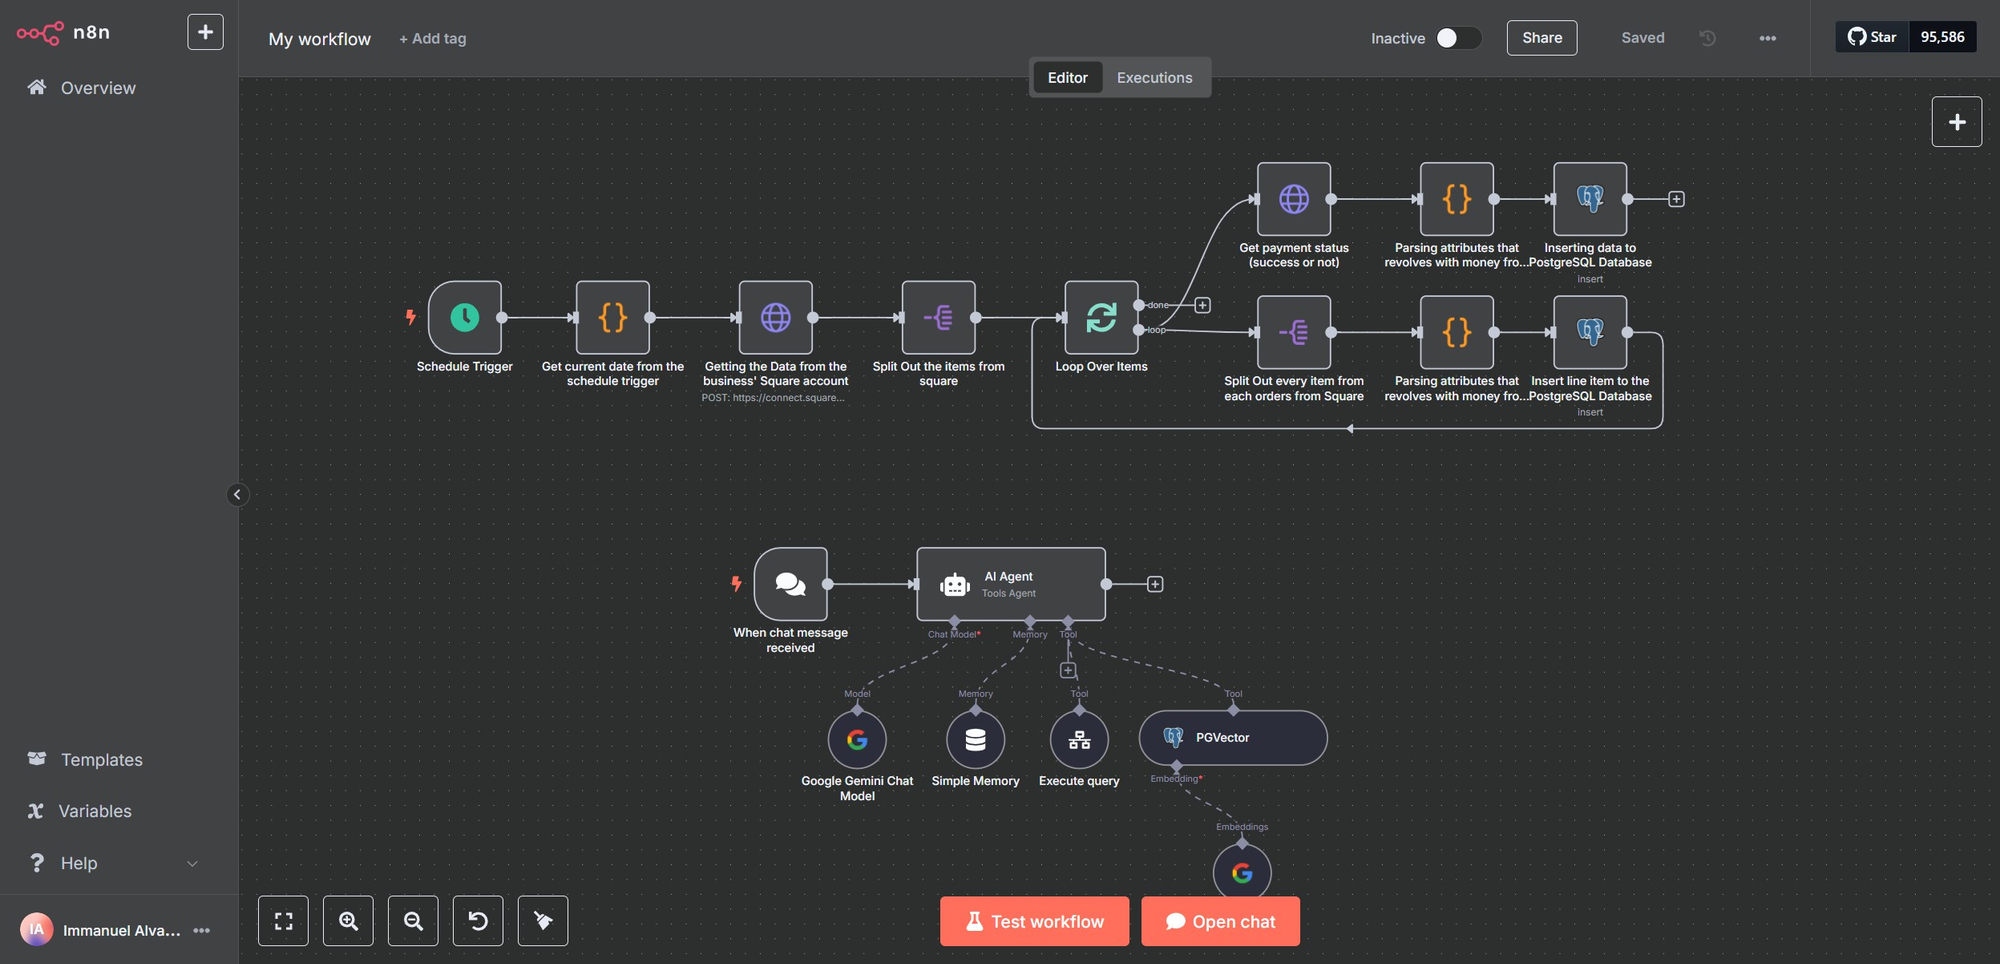Click the Add tag link
This screenshot has width=2000, height=964.
[x=432, y=38]
